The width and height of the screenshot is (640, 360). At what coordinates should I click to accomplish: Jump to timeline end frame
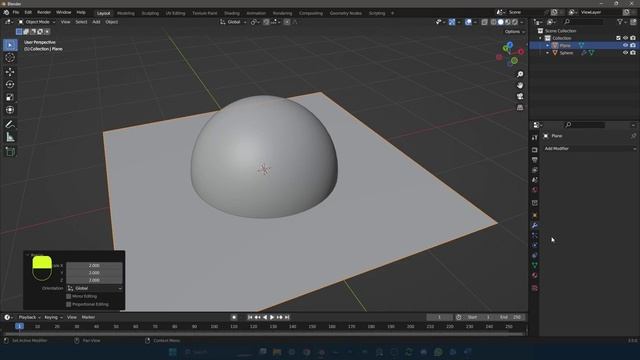coord(287,317)
